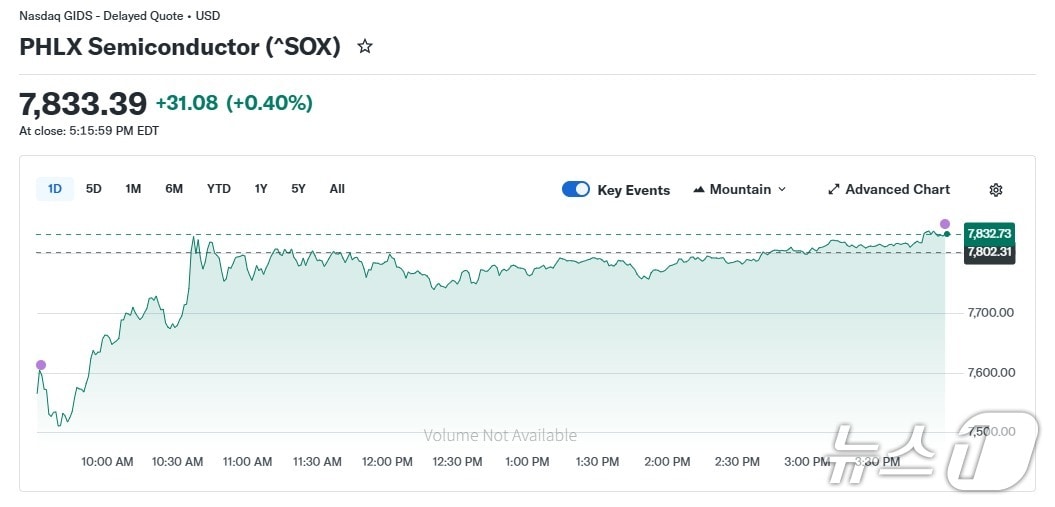1055x507 pixels.
Task: Add ^SOX to watchlist with star icon
Action: click(x=365, y=46)
